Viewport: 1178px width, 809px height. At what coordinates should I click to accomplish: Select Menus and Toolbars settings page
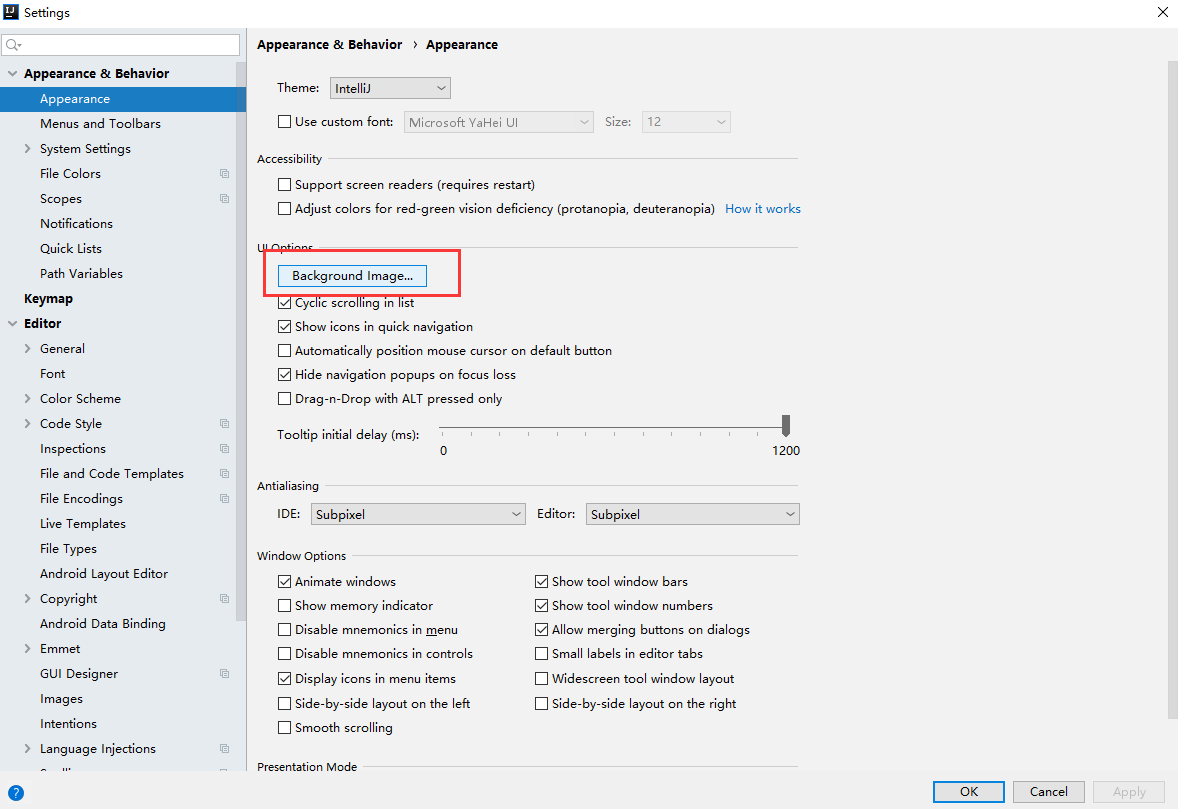pos(100,123)
